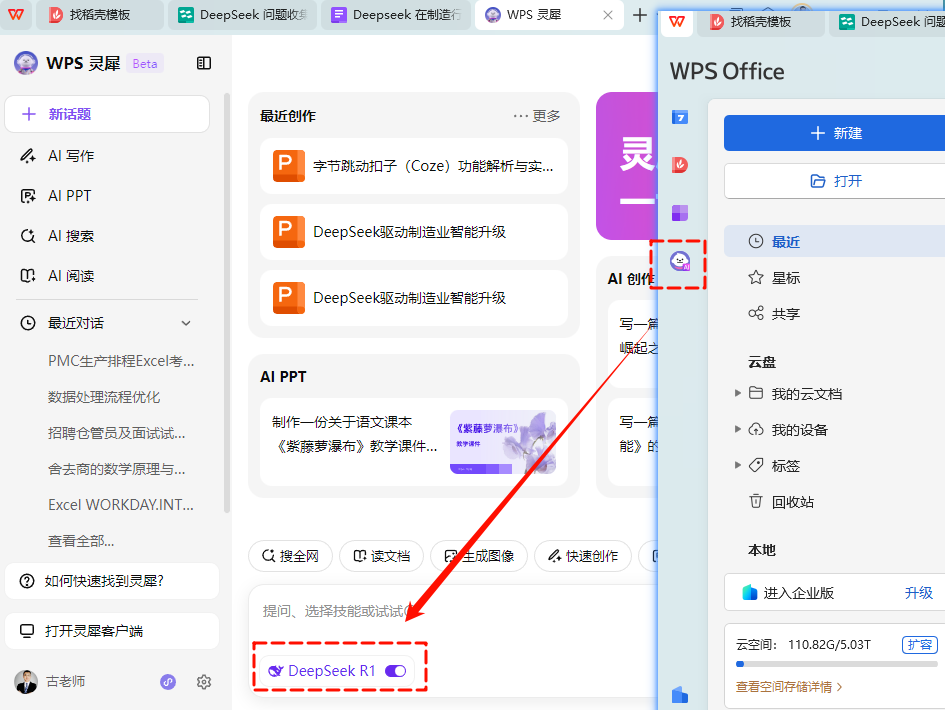The image size is (945, 710).
Task: Click 查看全部... to view all conversations
Action: tap(81, 541)
